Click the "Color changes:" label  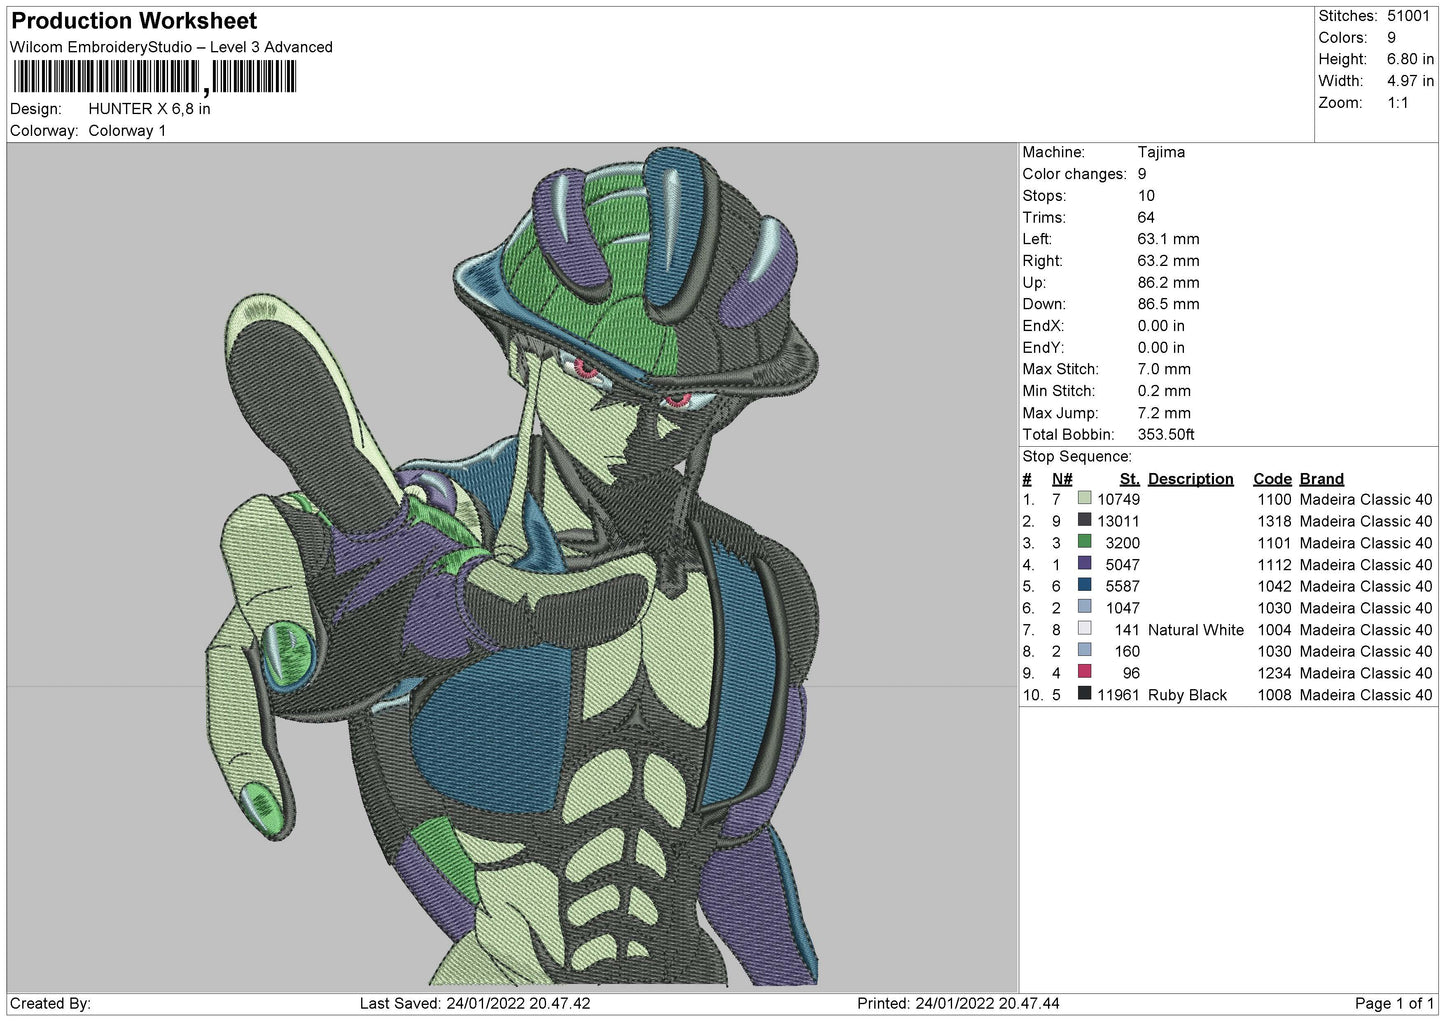point(1074,174)
